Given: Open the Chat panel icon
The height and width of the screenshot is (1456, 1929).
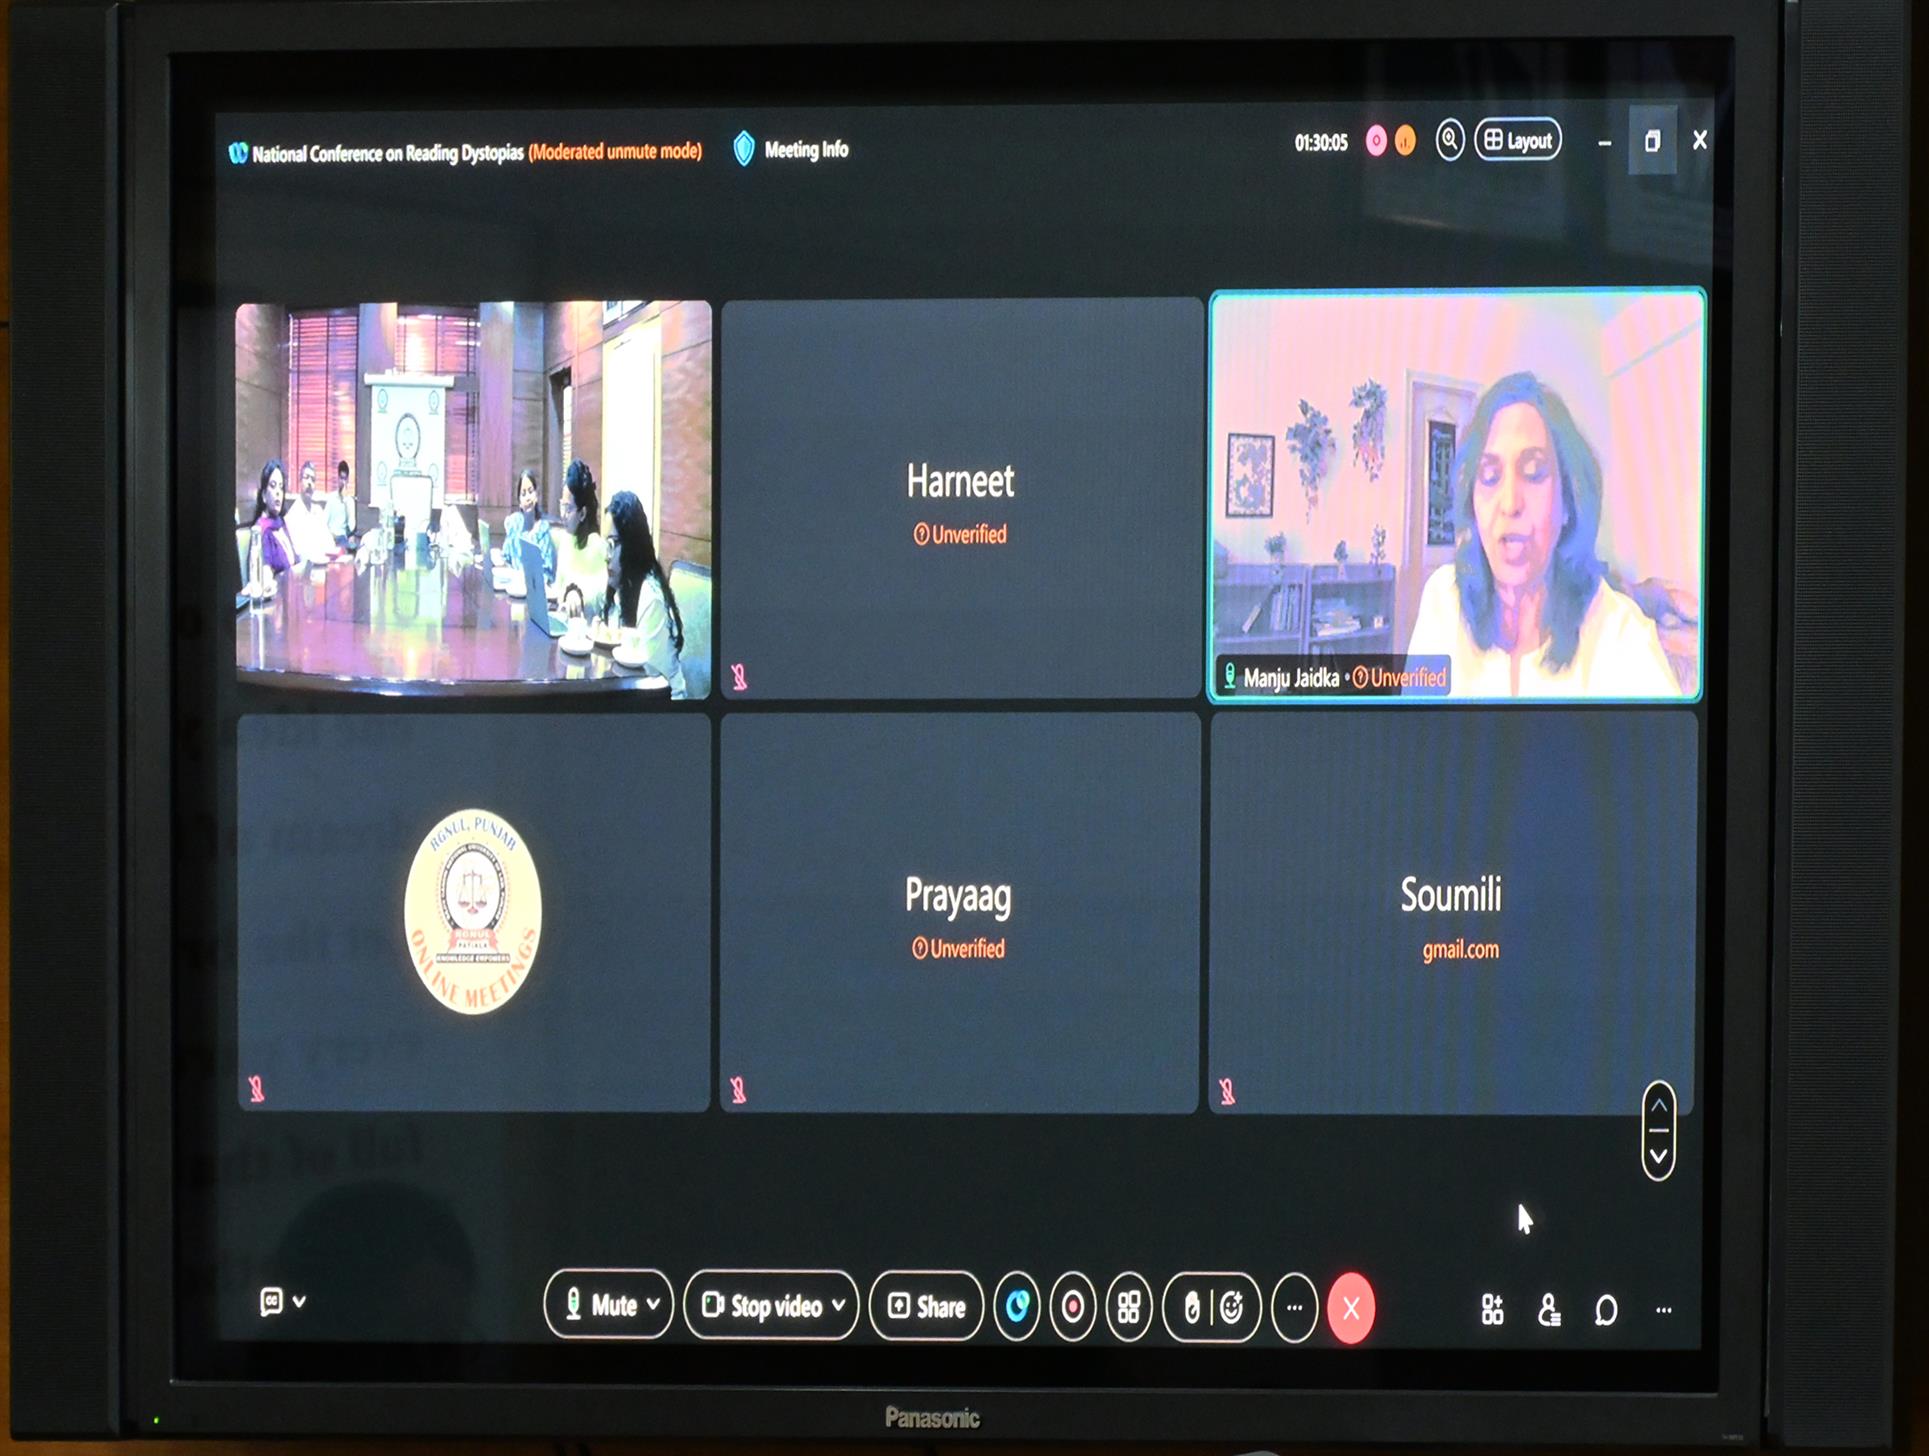Looking at the screenshot, I should (x=1606, y=1309).
